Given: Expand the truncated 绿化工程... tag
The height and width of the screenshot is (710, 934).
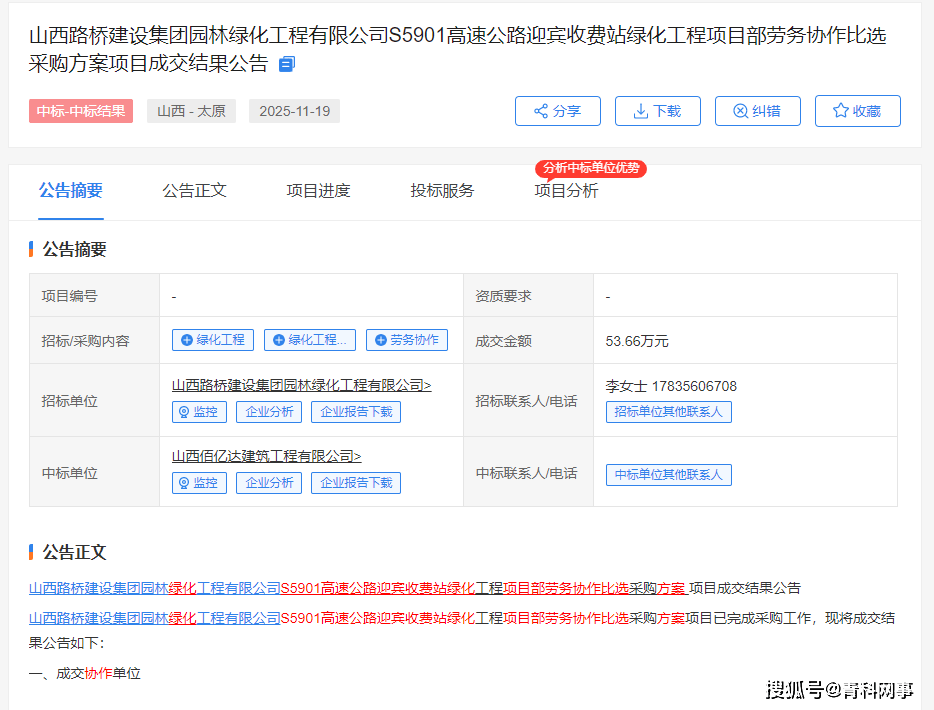Looking at the screenshot, I should pos(309,340).
